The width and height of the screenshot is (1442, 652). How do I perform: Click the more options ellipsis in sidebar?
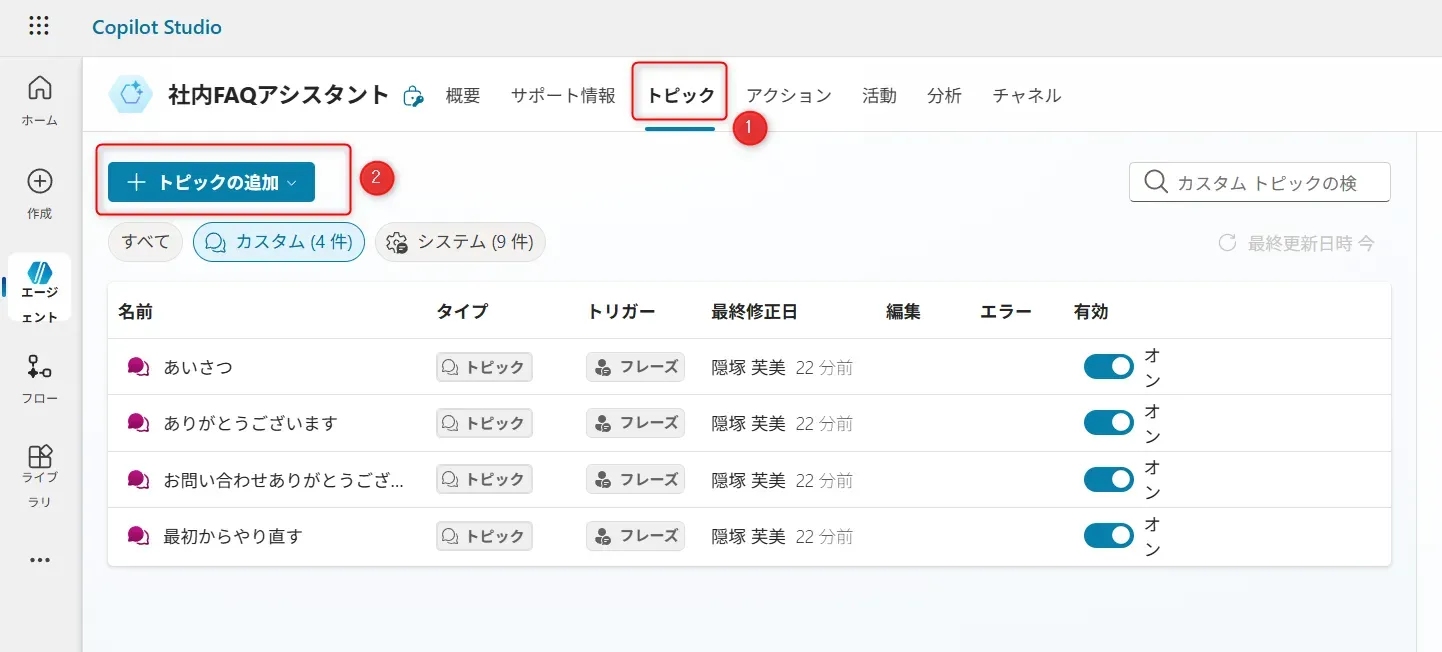tap(40, 560)
